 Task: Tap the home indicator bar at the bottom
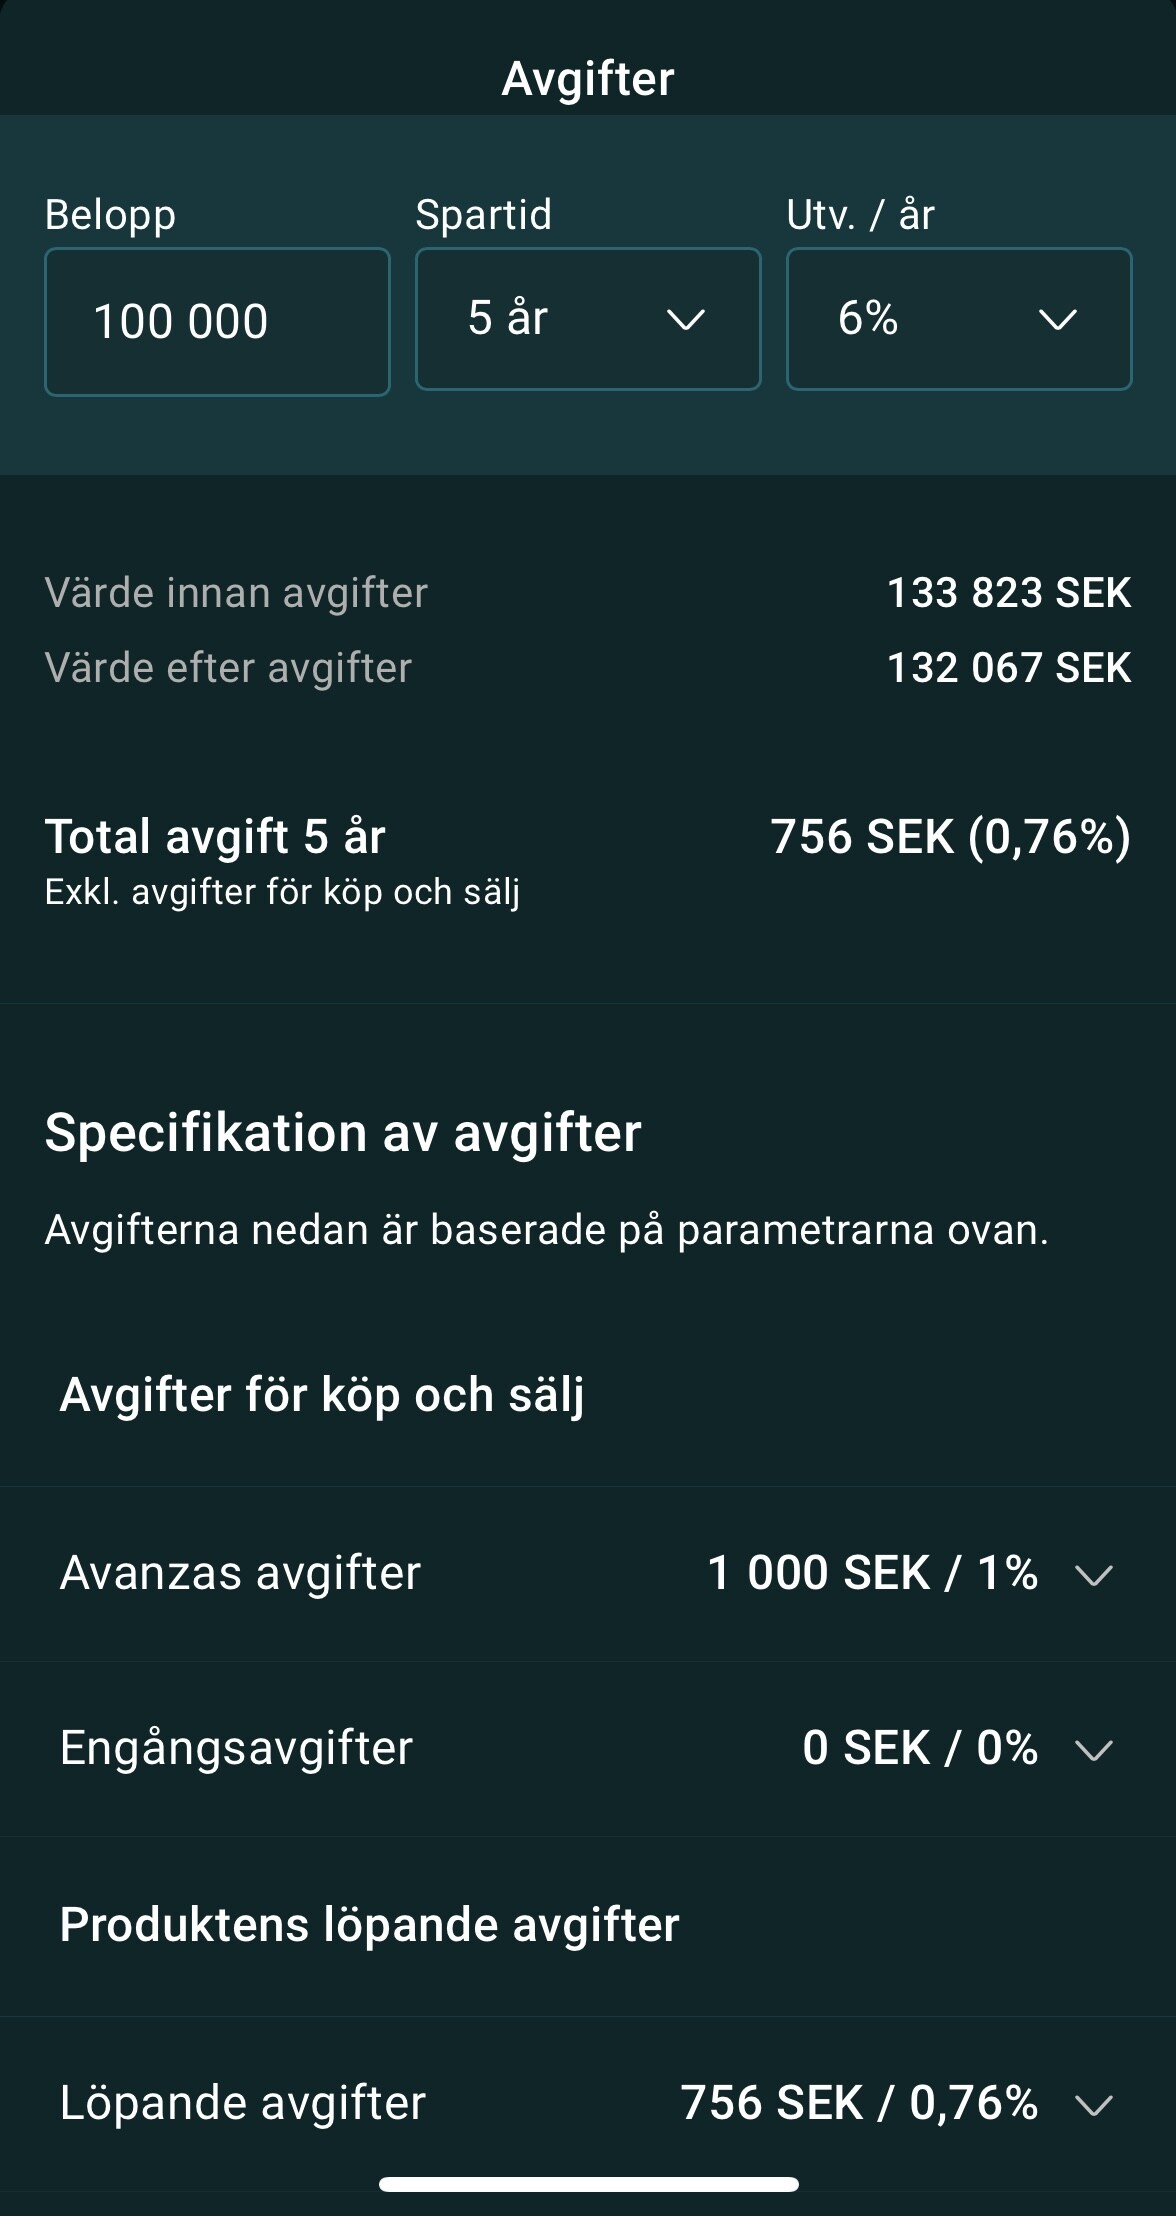[588, 2184]
